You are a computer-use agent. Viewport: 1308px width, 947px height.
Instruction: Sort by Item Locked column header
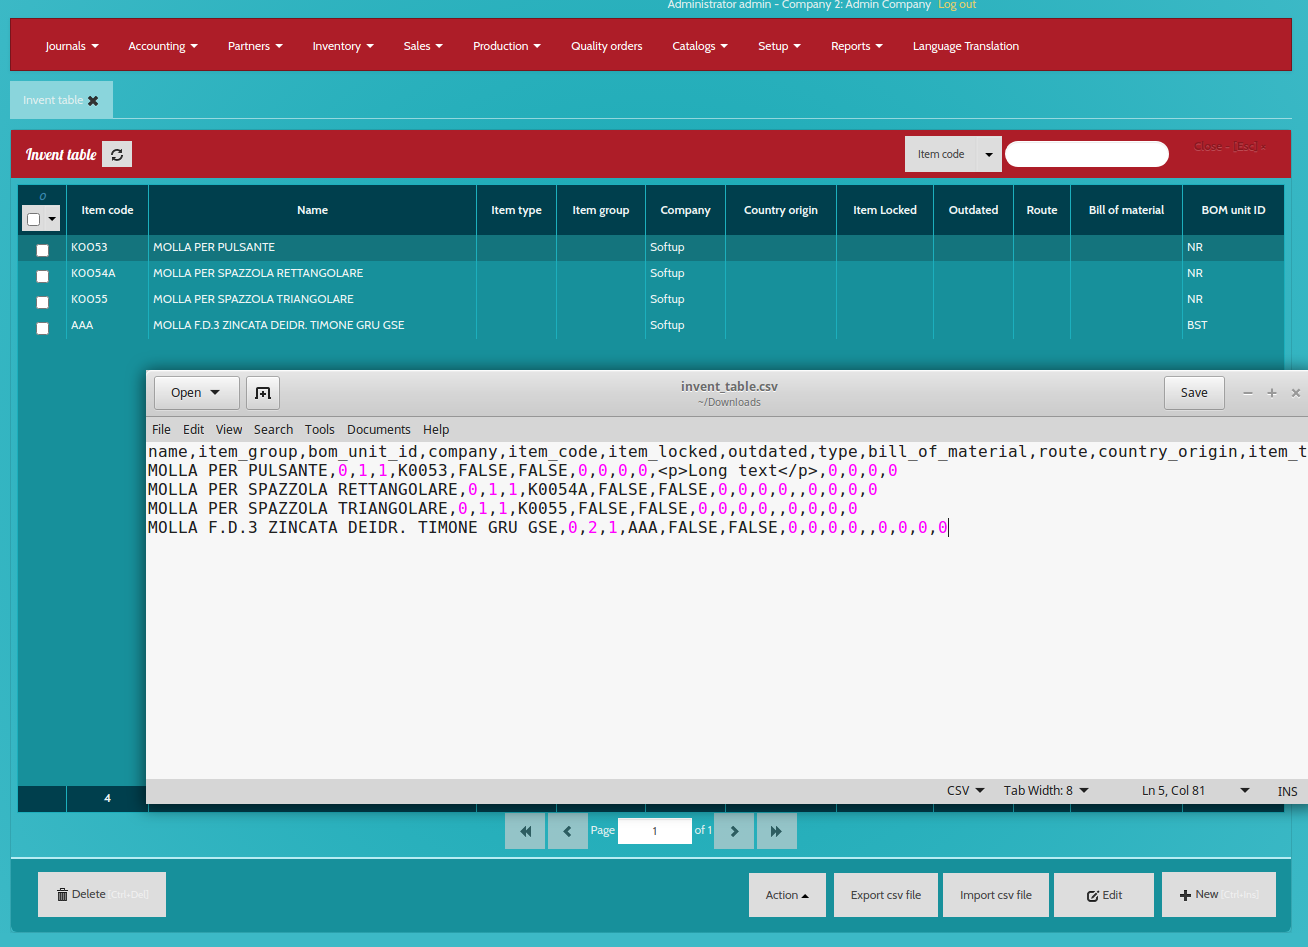click(885, 210)
